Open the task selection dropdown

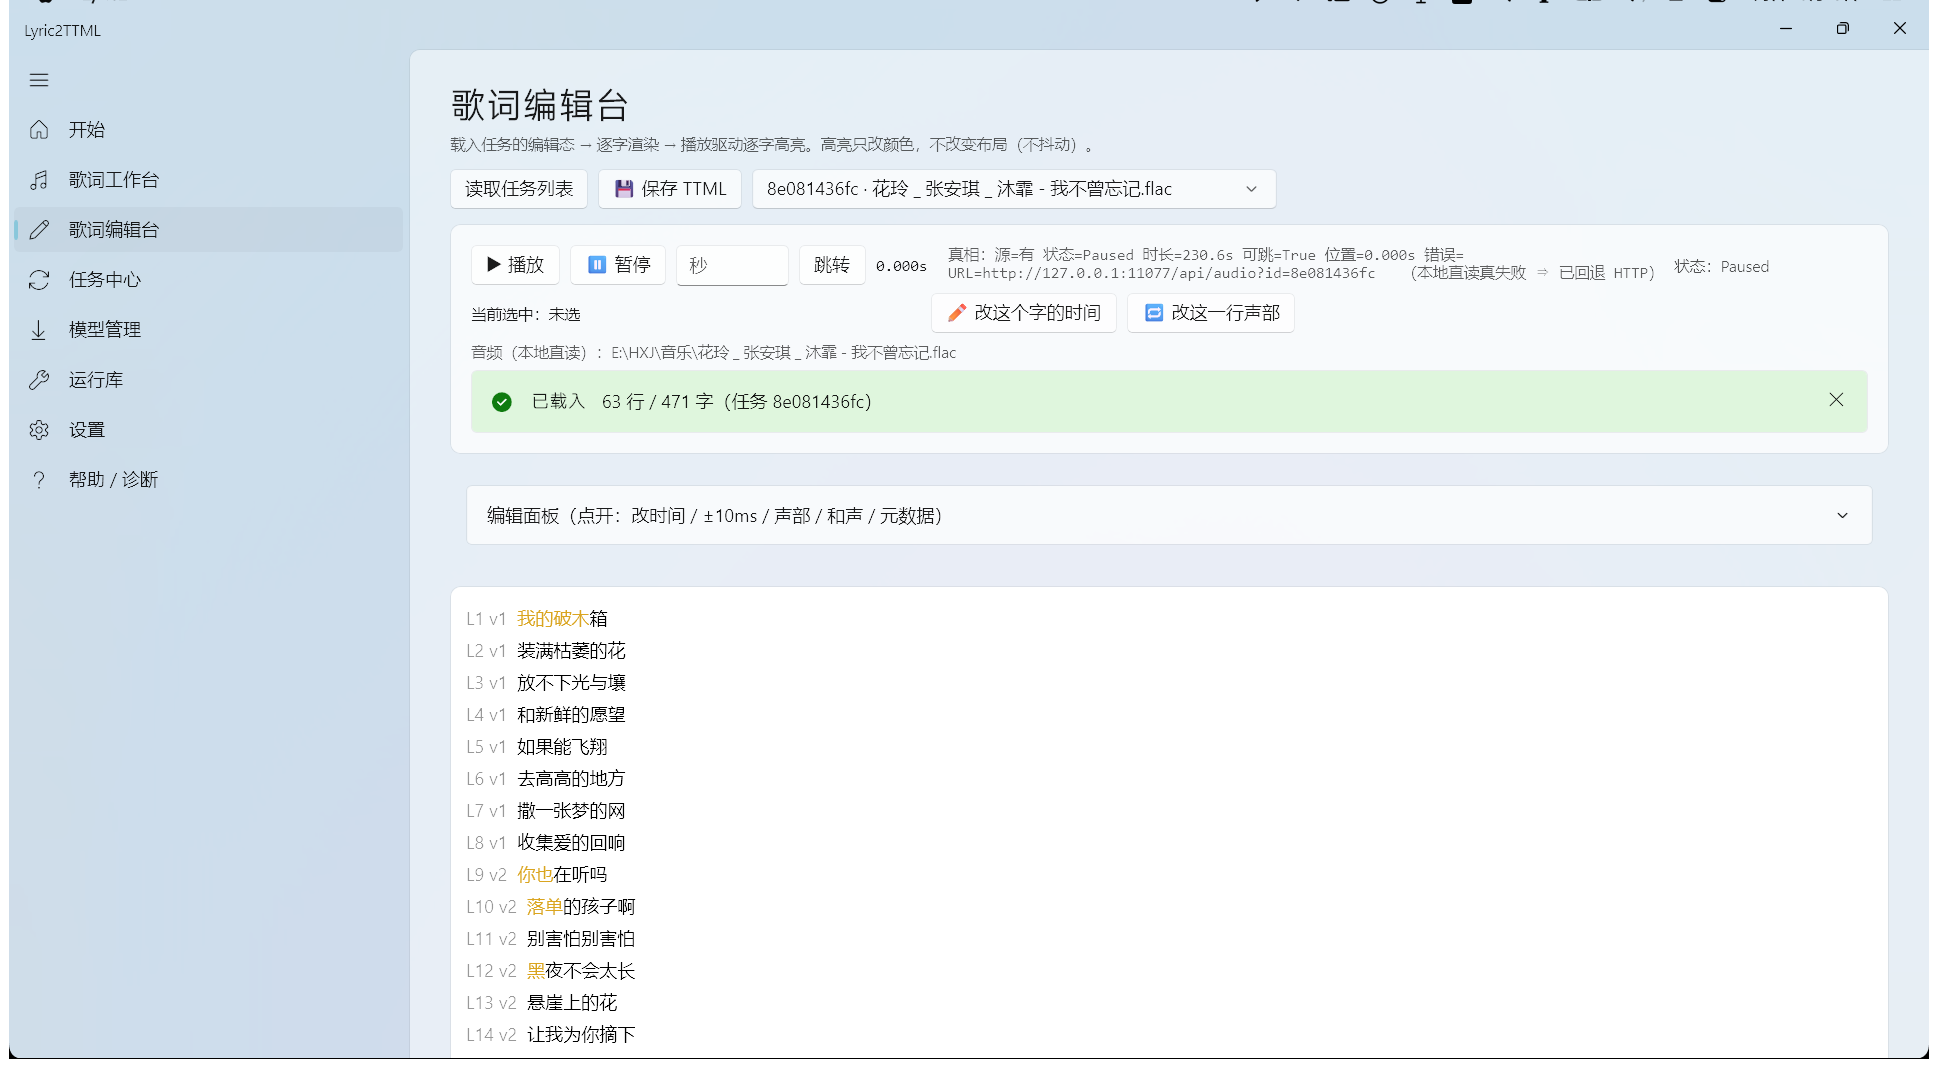coord(1014,189)
